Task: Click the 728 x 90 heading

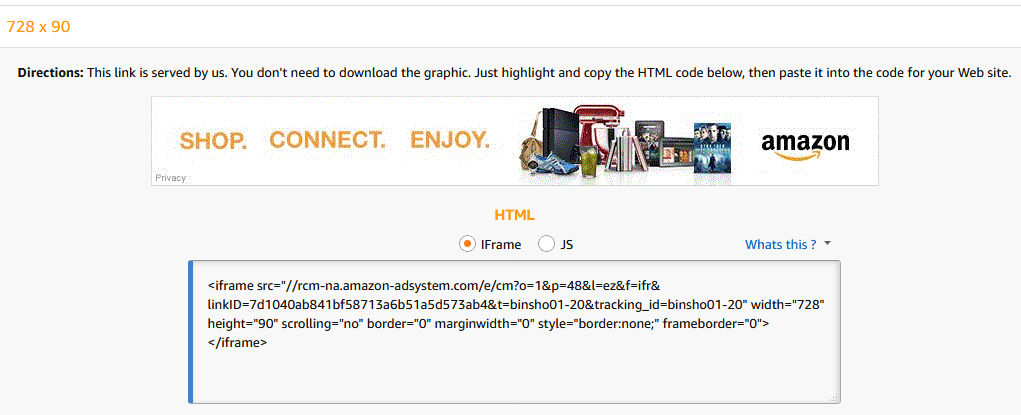Action: point(38,27)
